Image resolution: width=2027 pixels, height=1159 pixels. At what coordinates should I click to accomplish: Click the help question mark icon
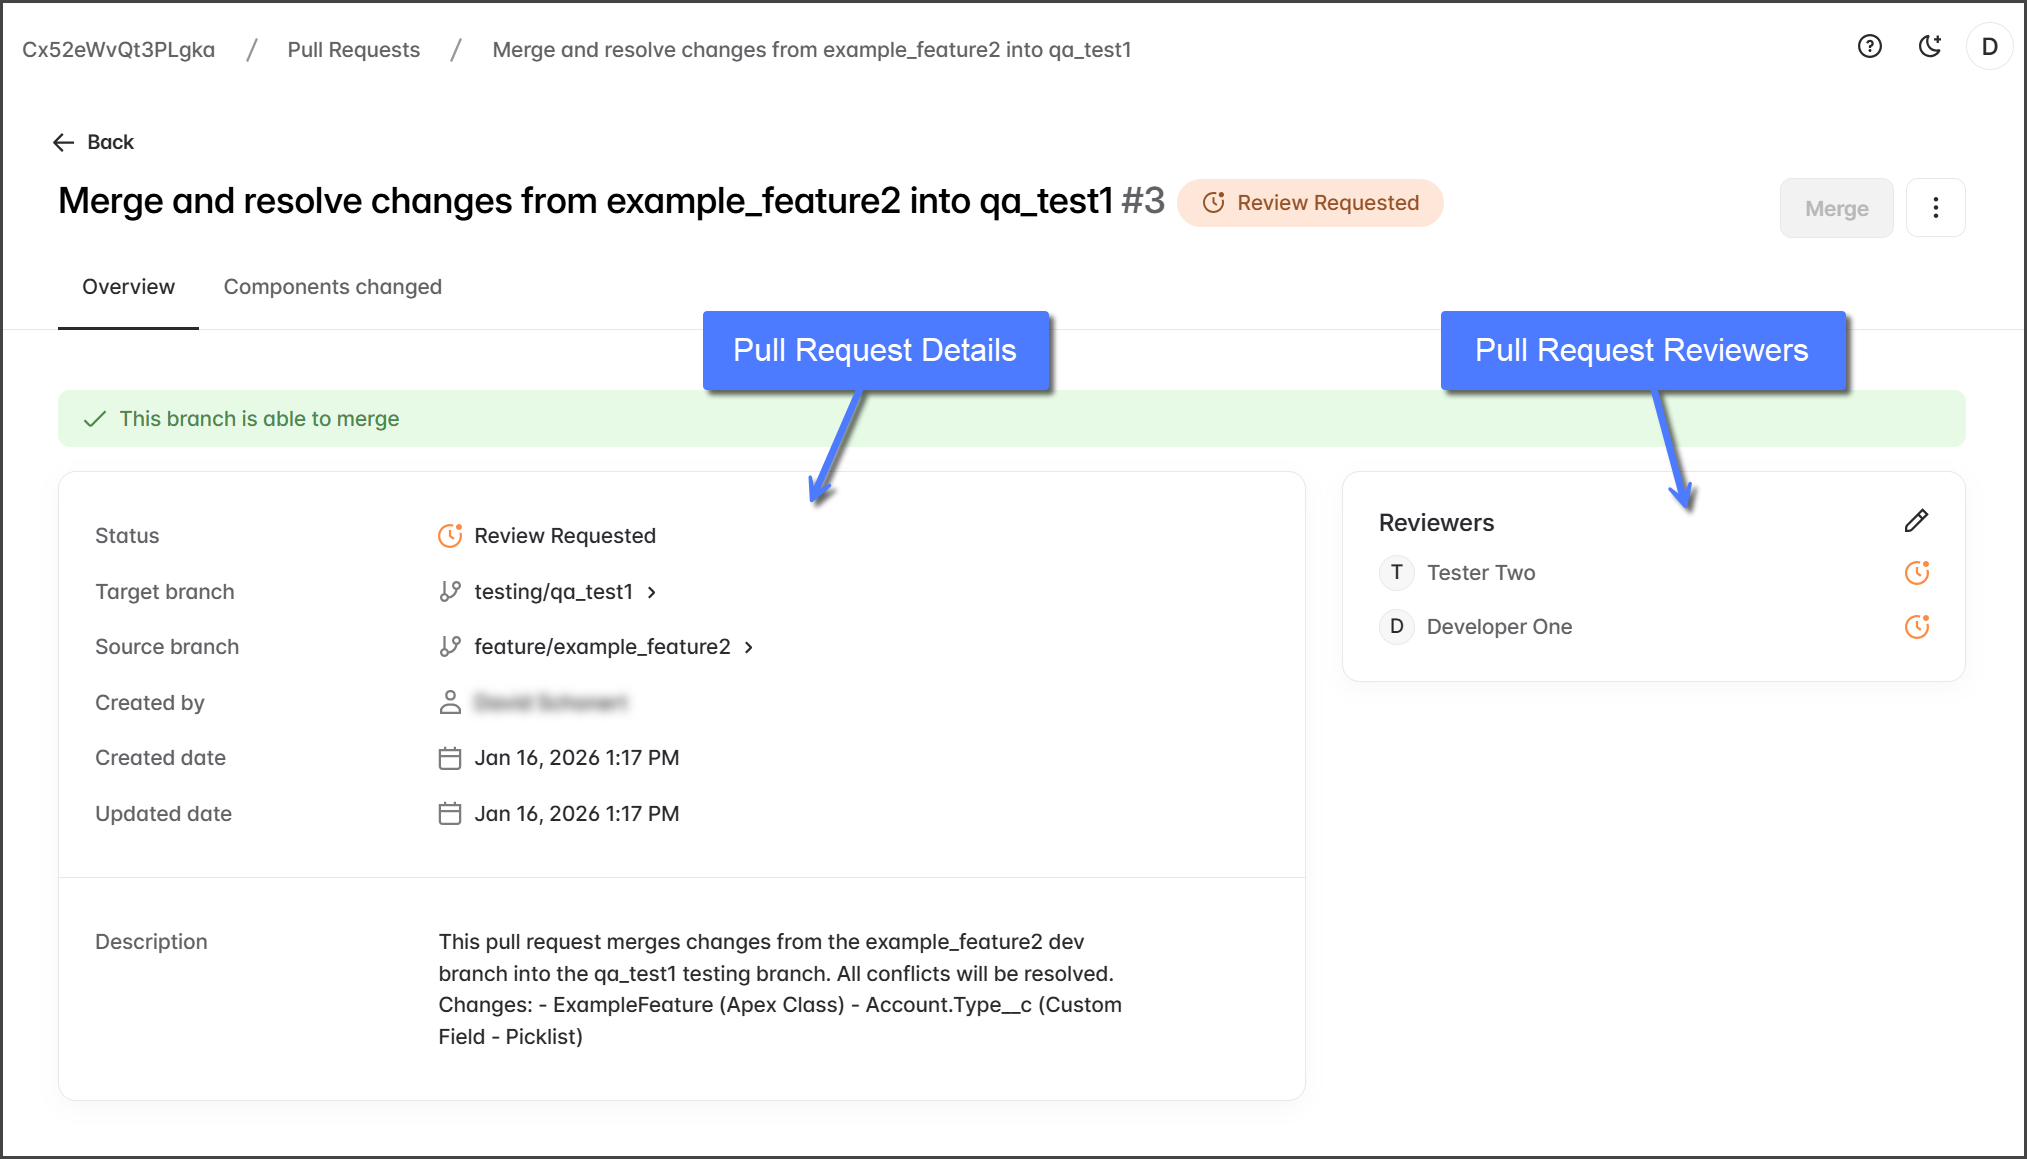1869,47
